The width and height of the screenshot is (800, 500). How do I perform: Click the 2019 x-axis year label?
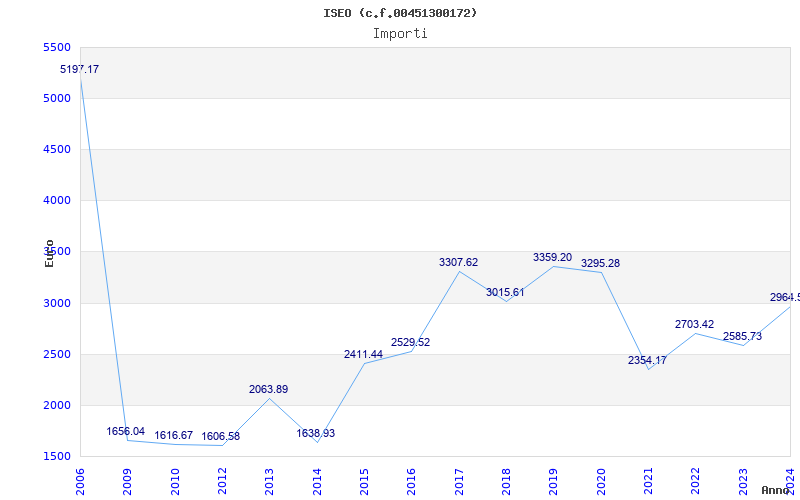[x=554, y=482]
